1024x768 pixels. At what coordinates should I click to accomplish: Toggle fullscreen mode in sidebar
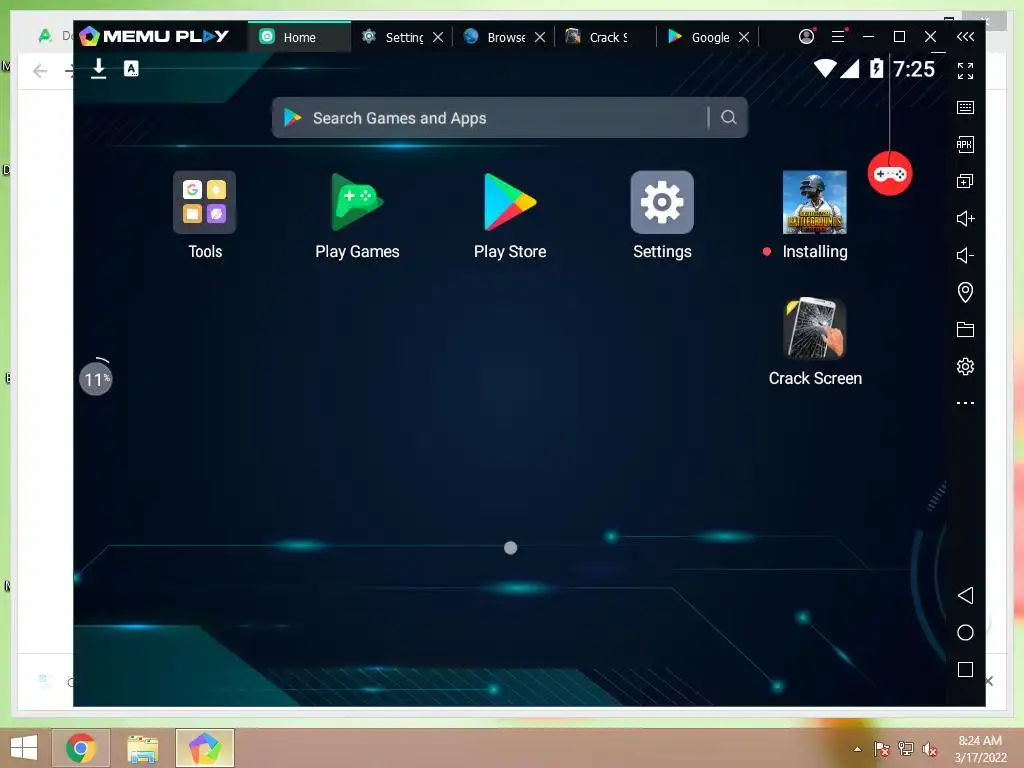click(965, 71)
